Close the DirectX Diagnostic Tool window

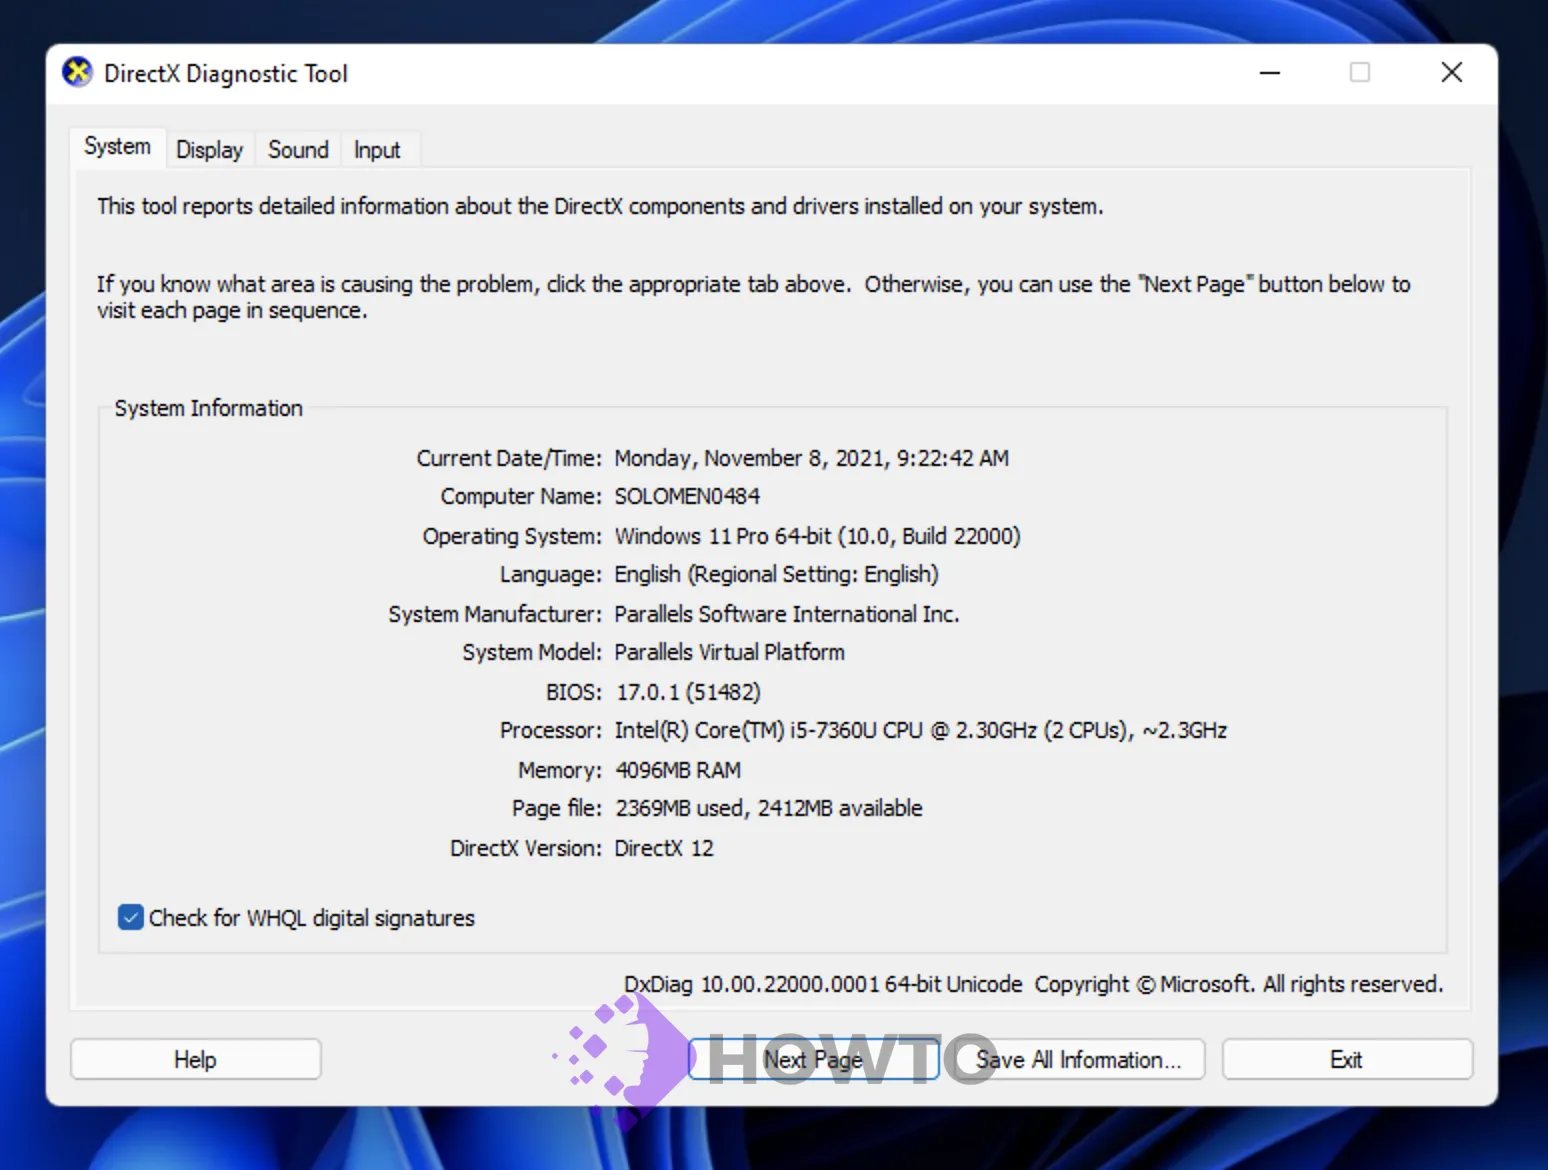[x=1451, y=73]
